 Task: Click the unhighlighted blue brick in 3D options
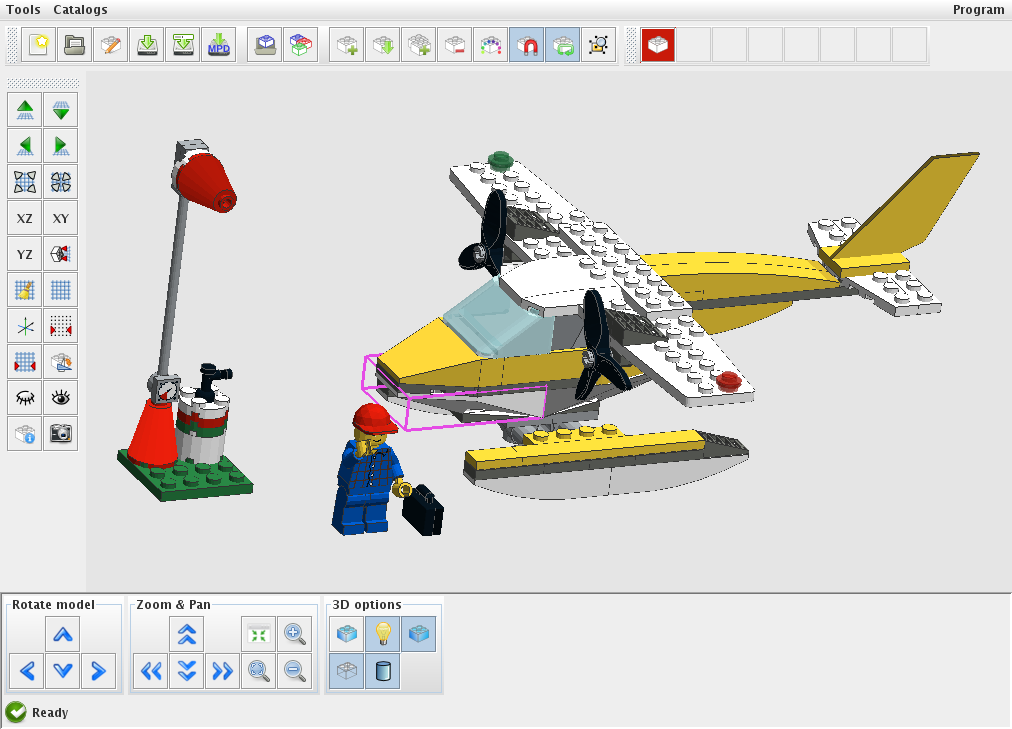pos(347,635)
